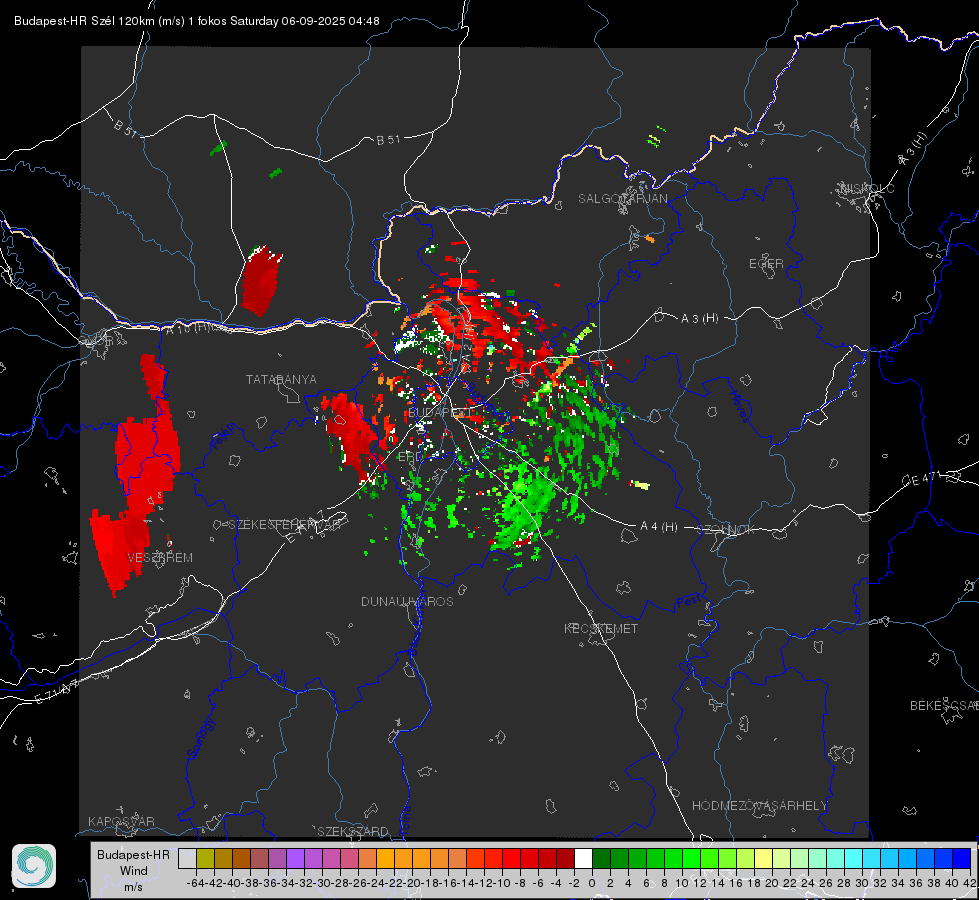
Task: Click the 'A 3 (H)' label near Miskolc
Action: pos(912,149)
